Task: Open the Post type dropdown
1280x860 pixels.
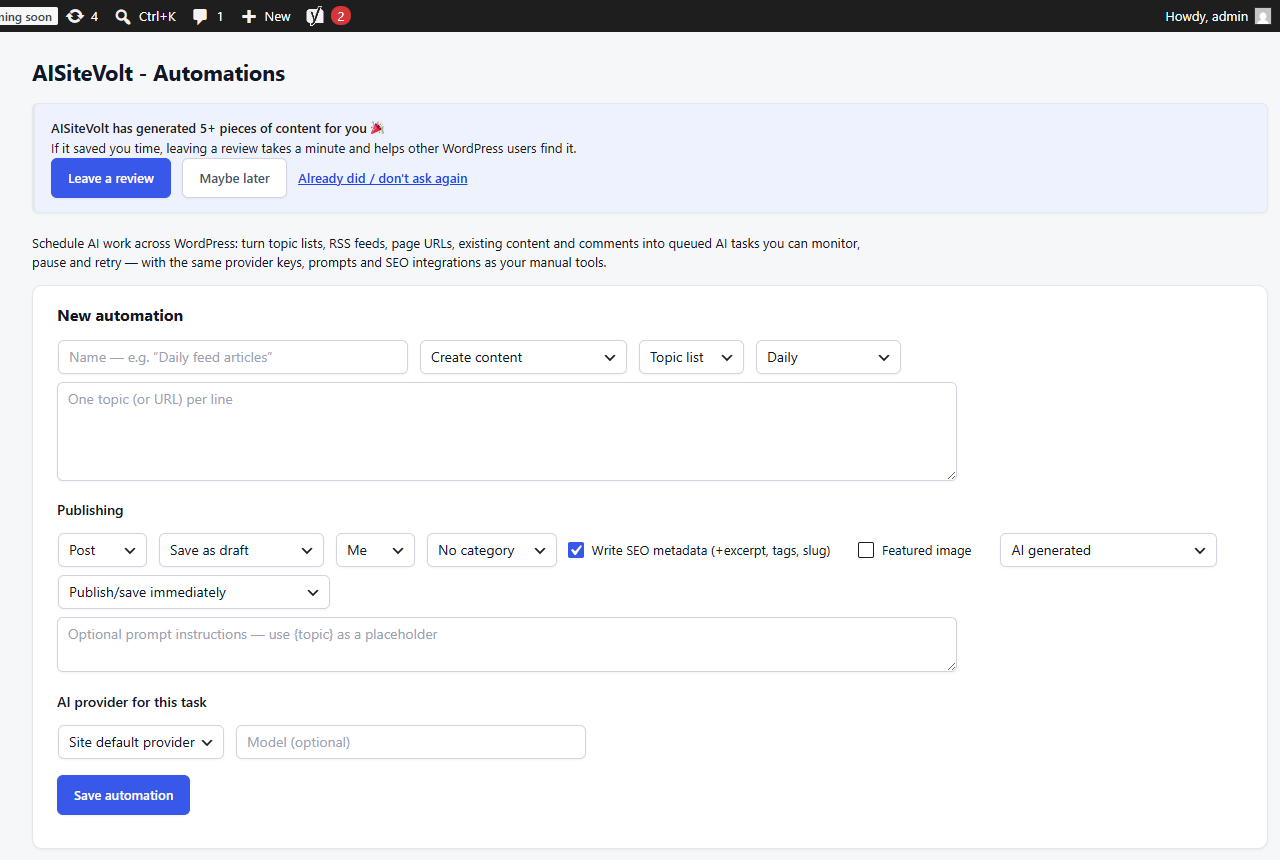Action: (102, 550)
